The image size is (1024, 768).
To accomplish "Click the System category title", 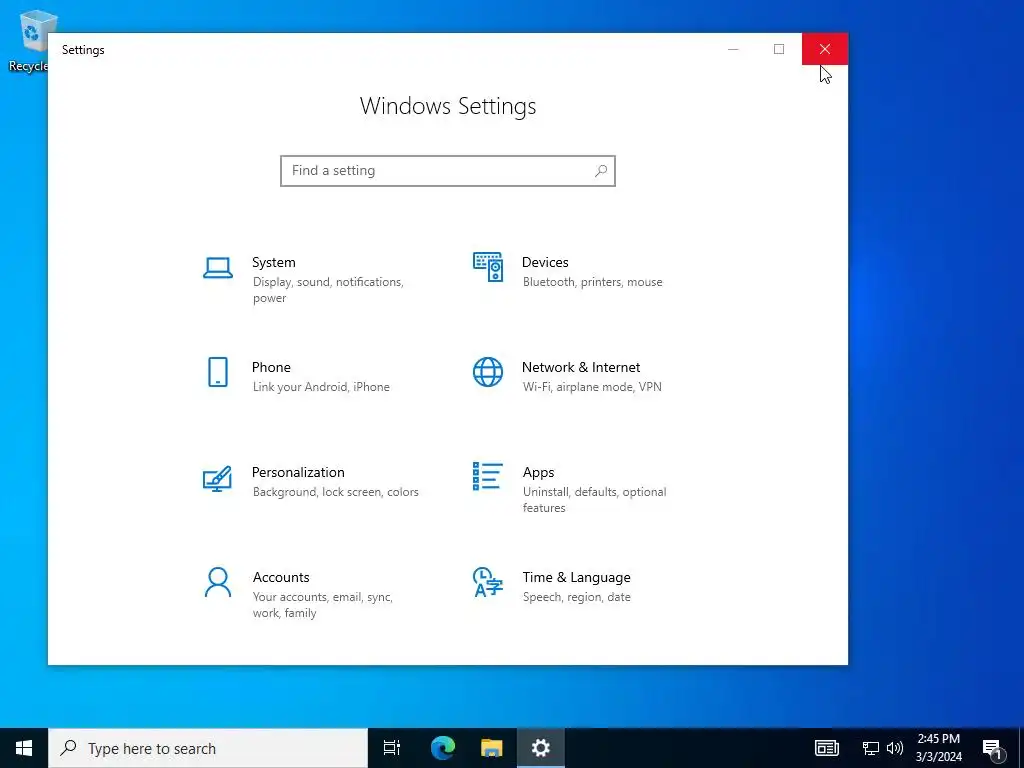I will [274, 263].
